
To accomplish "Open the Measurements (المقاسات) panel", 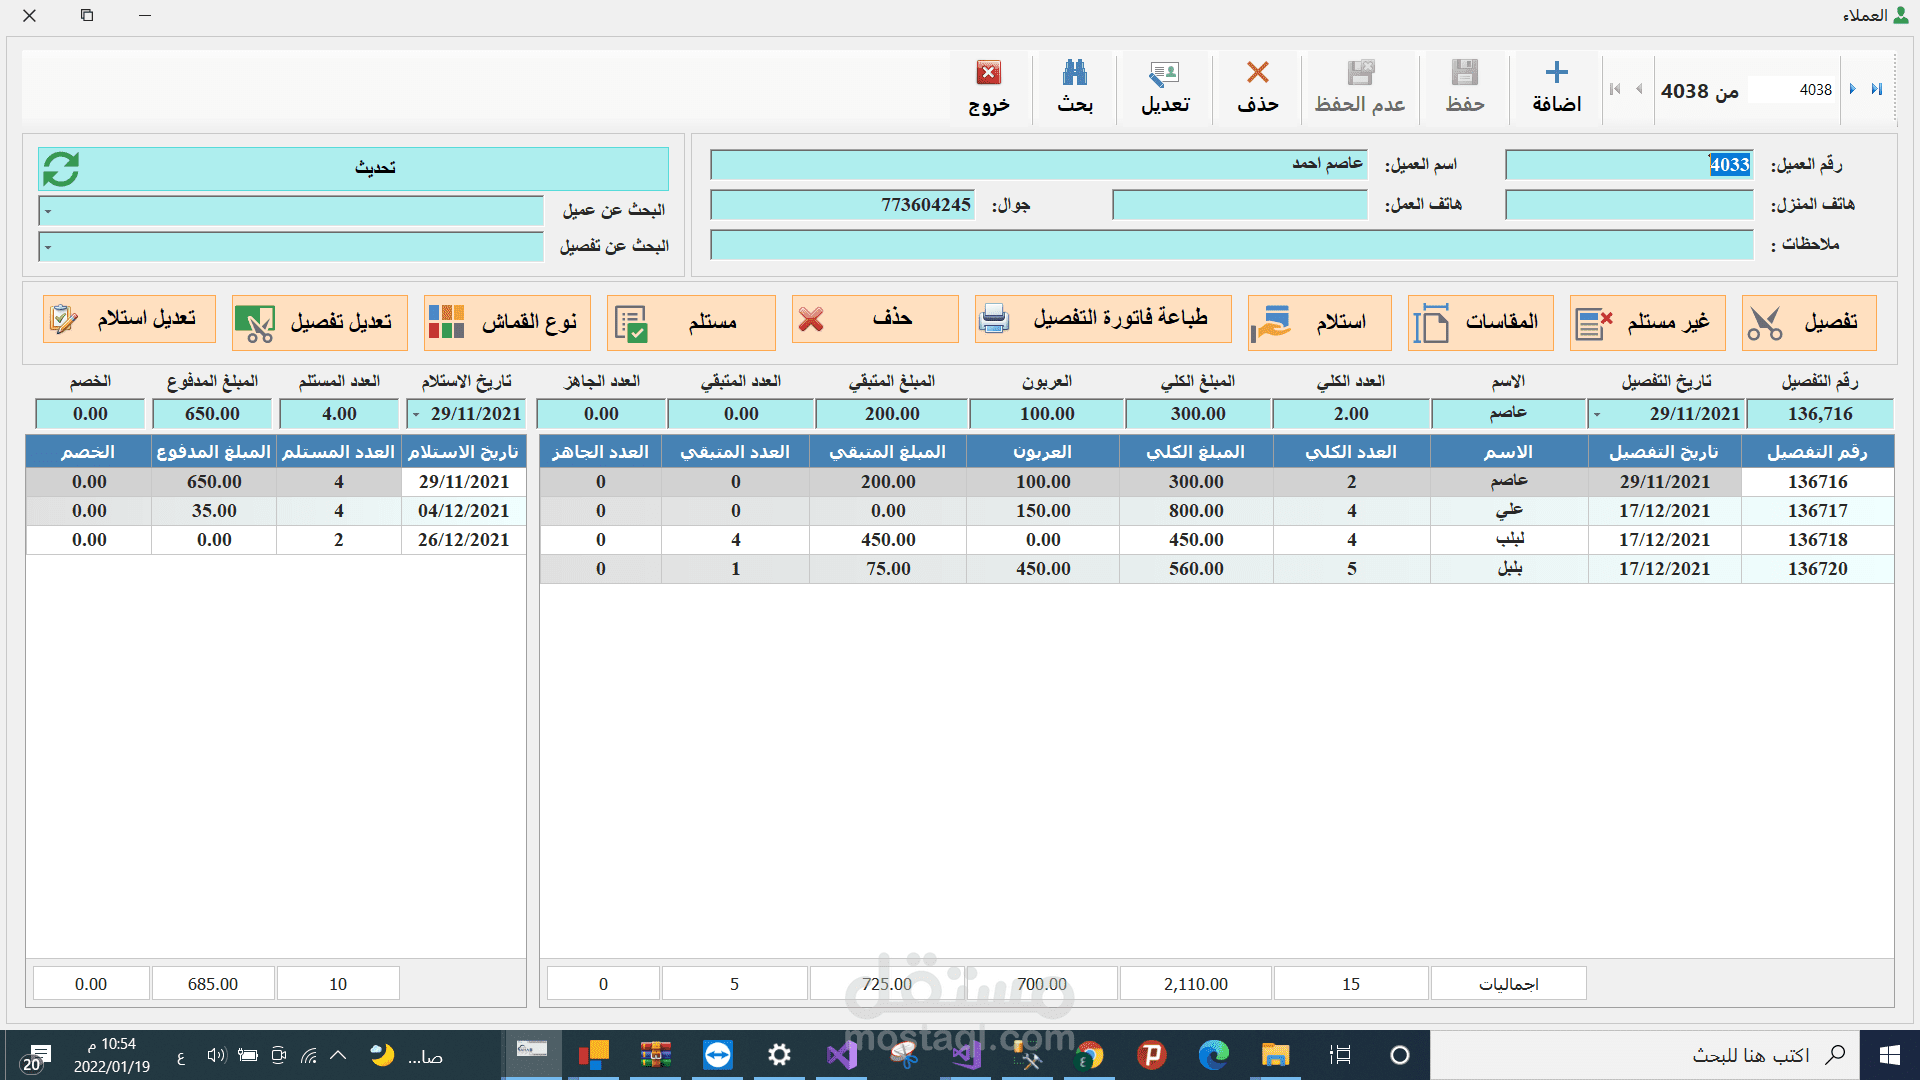I will point(1480,322).
